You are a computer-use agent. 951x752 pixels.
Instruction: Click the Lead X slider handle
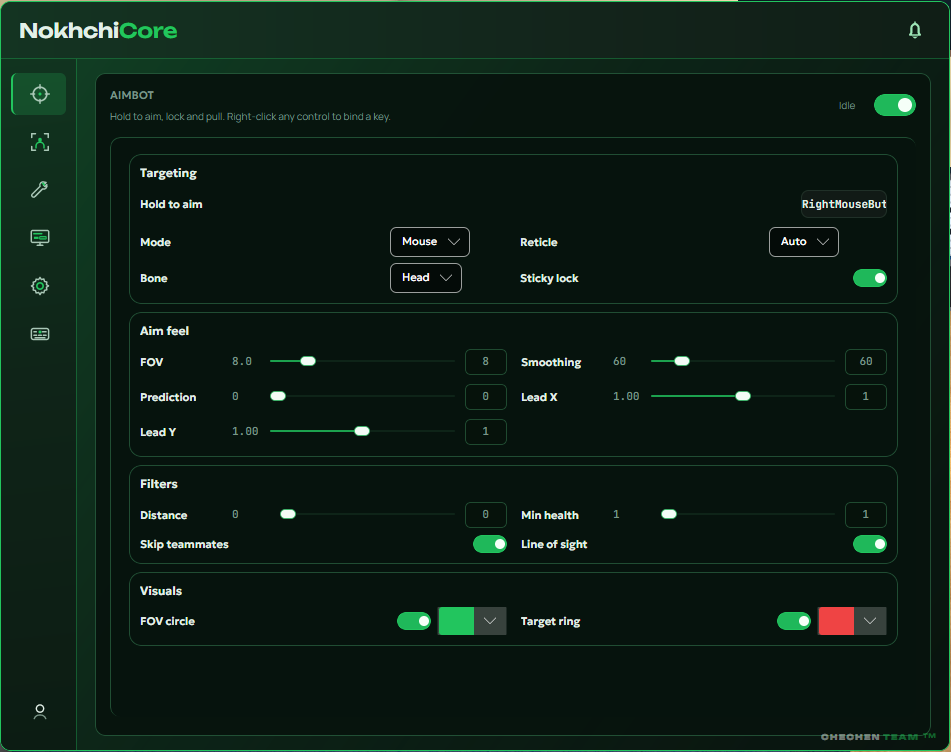[x=743, y=396]
